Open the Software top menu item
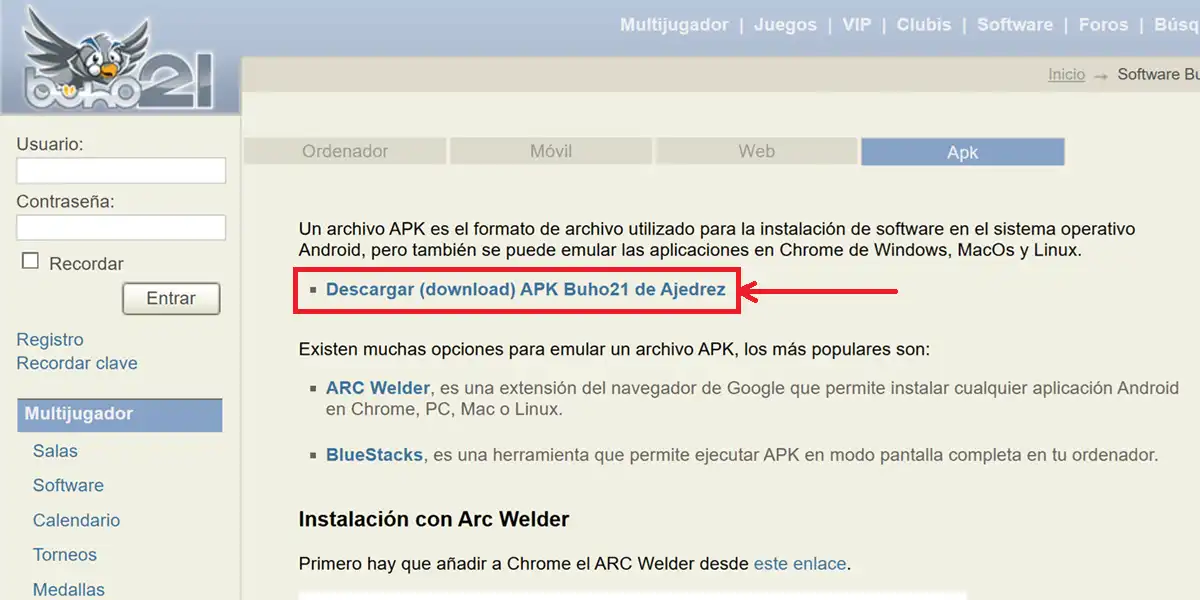 coord(1015,25)
